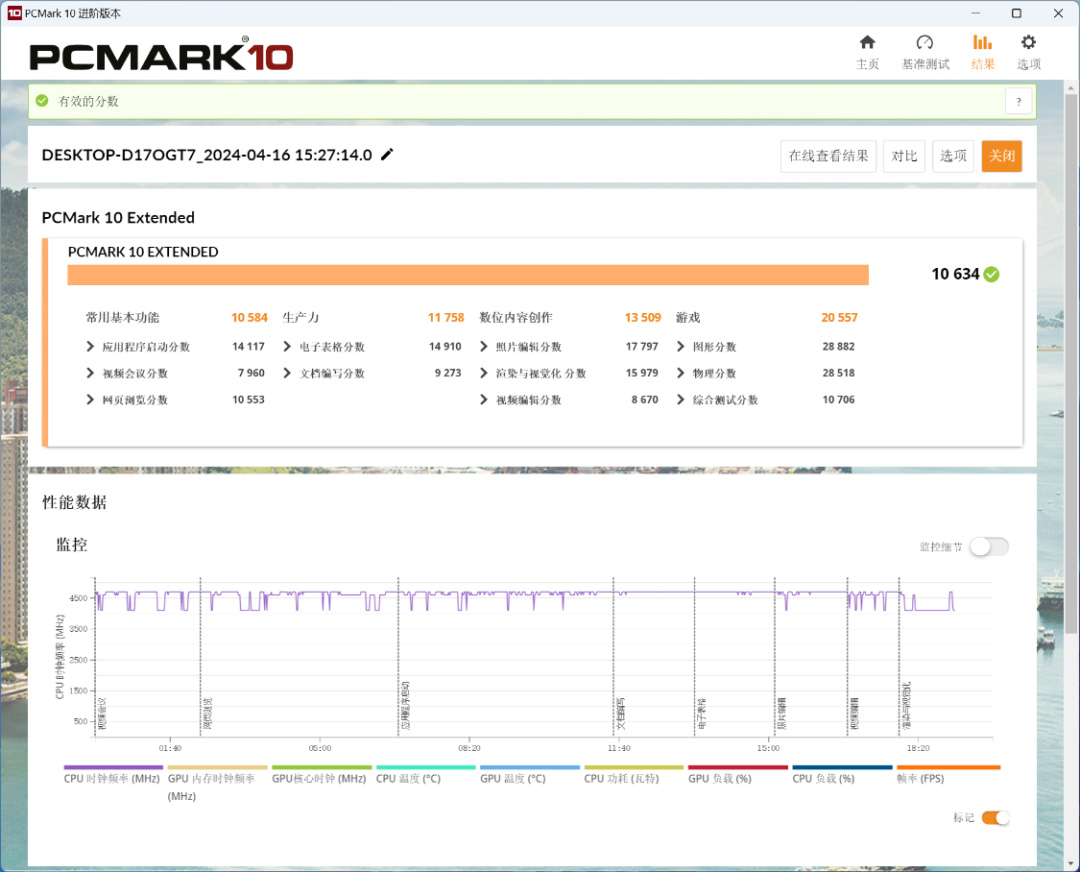This screenshot has width=1080, height=872.
Task: Click 游戏 score 20 557
Action: [x=839, y=318]
